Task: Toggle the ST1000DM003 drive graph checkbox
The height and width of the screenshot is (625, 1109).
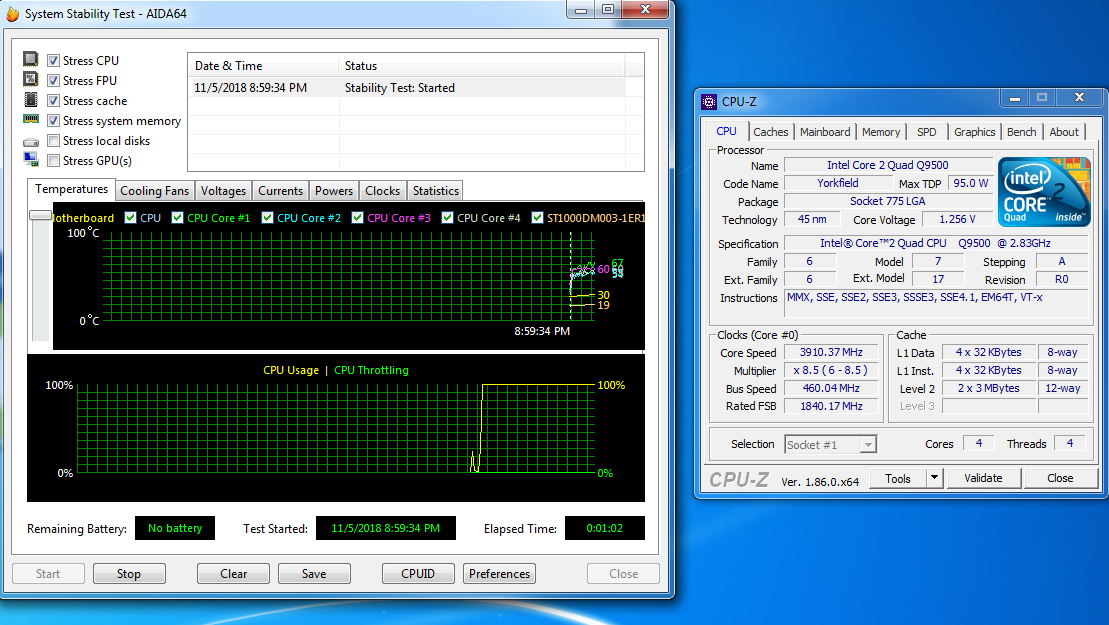Action: [538, 218]
